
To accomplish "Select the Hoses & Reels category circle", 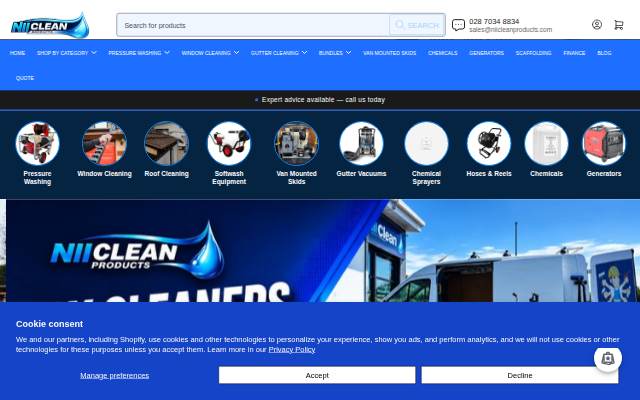I will tap(489, 144).
